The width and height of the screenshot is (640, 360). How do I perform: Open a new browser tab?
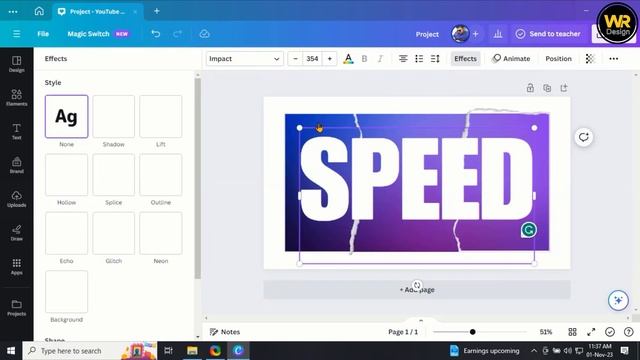coord(157,11)
